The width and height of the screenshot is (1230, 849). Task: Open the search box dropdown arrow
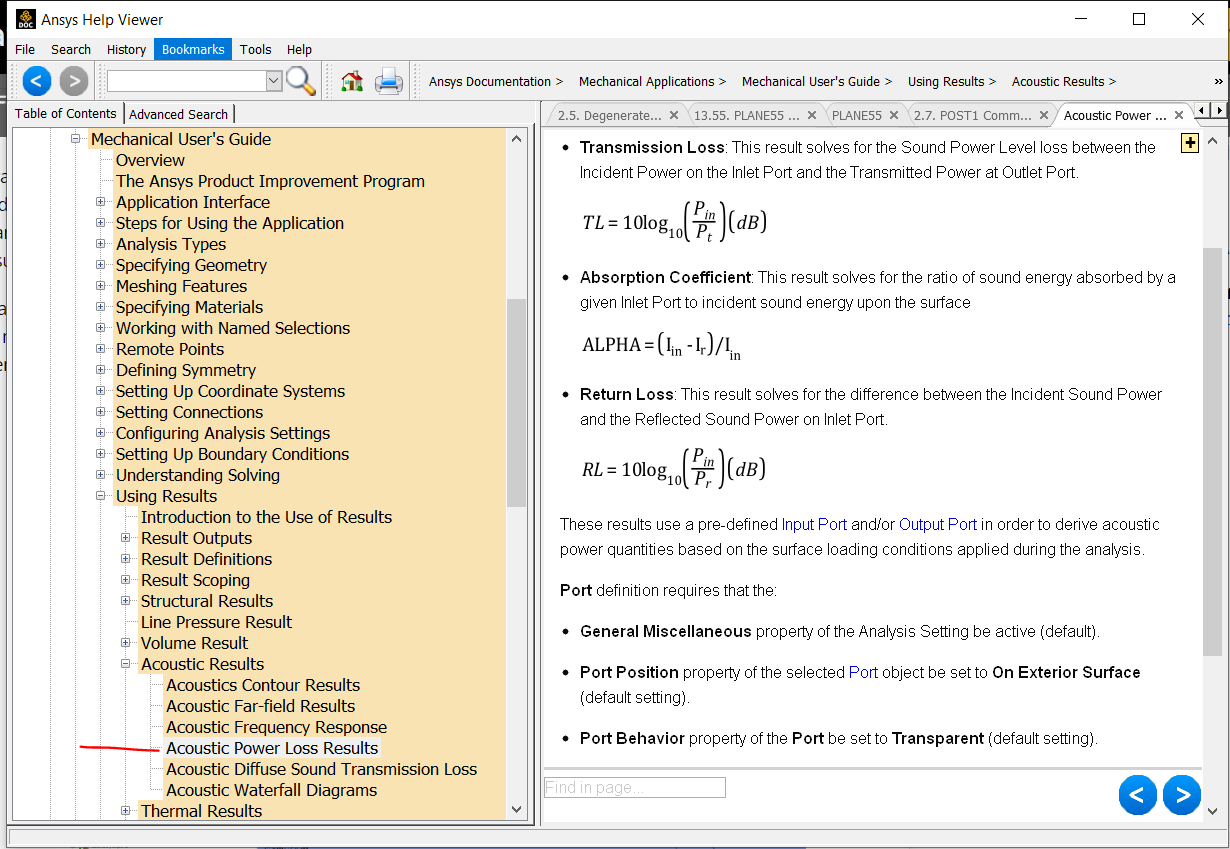(274, 81)
